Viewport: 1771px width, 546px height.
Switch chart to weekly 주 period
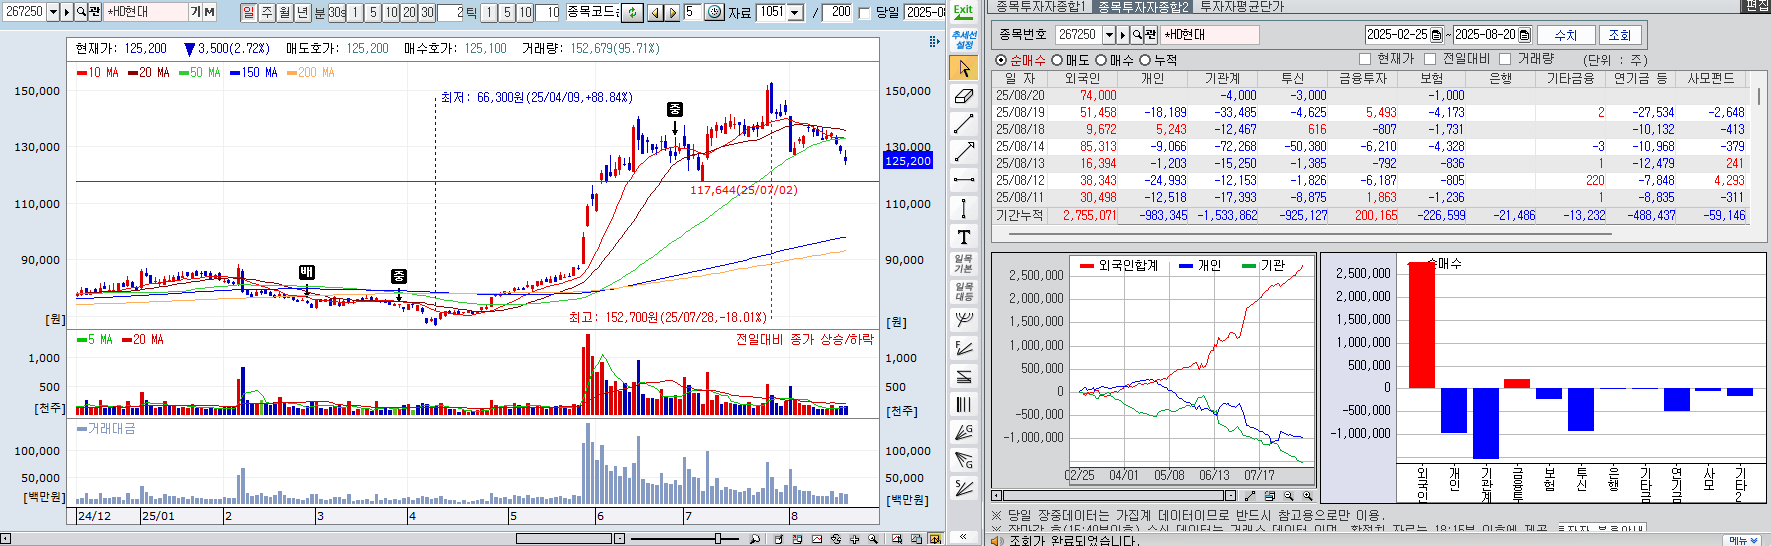point(267,12)
